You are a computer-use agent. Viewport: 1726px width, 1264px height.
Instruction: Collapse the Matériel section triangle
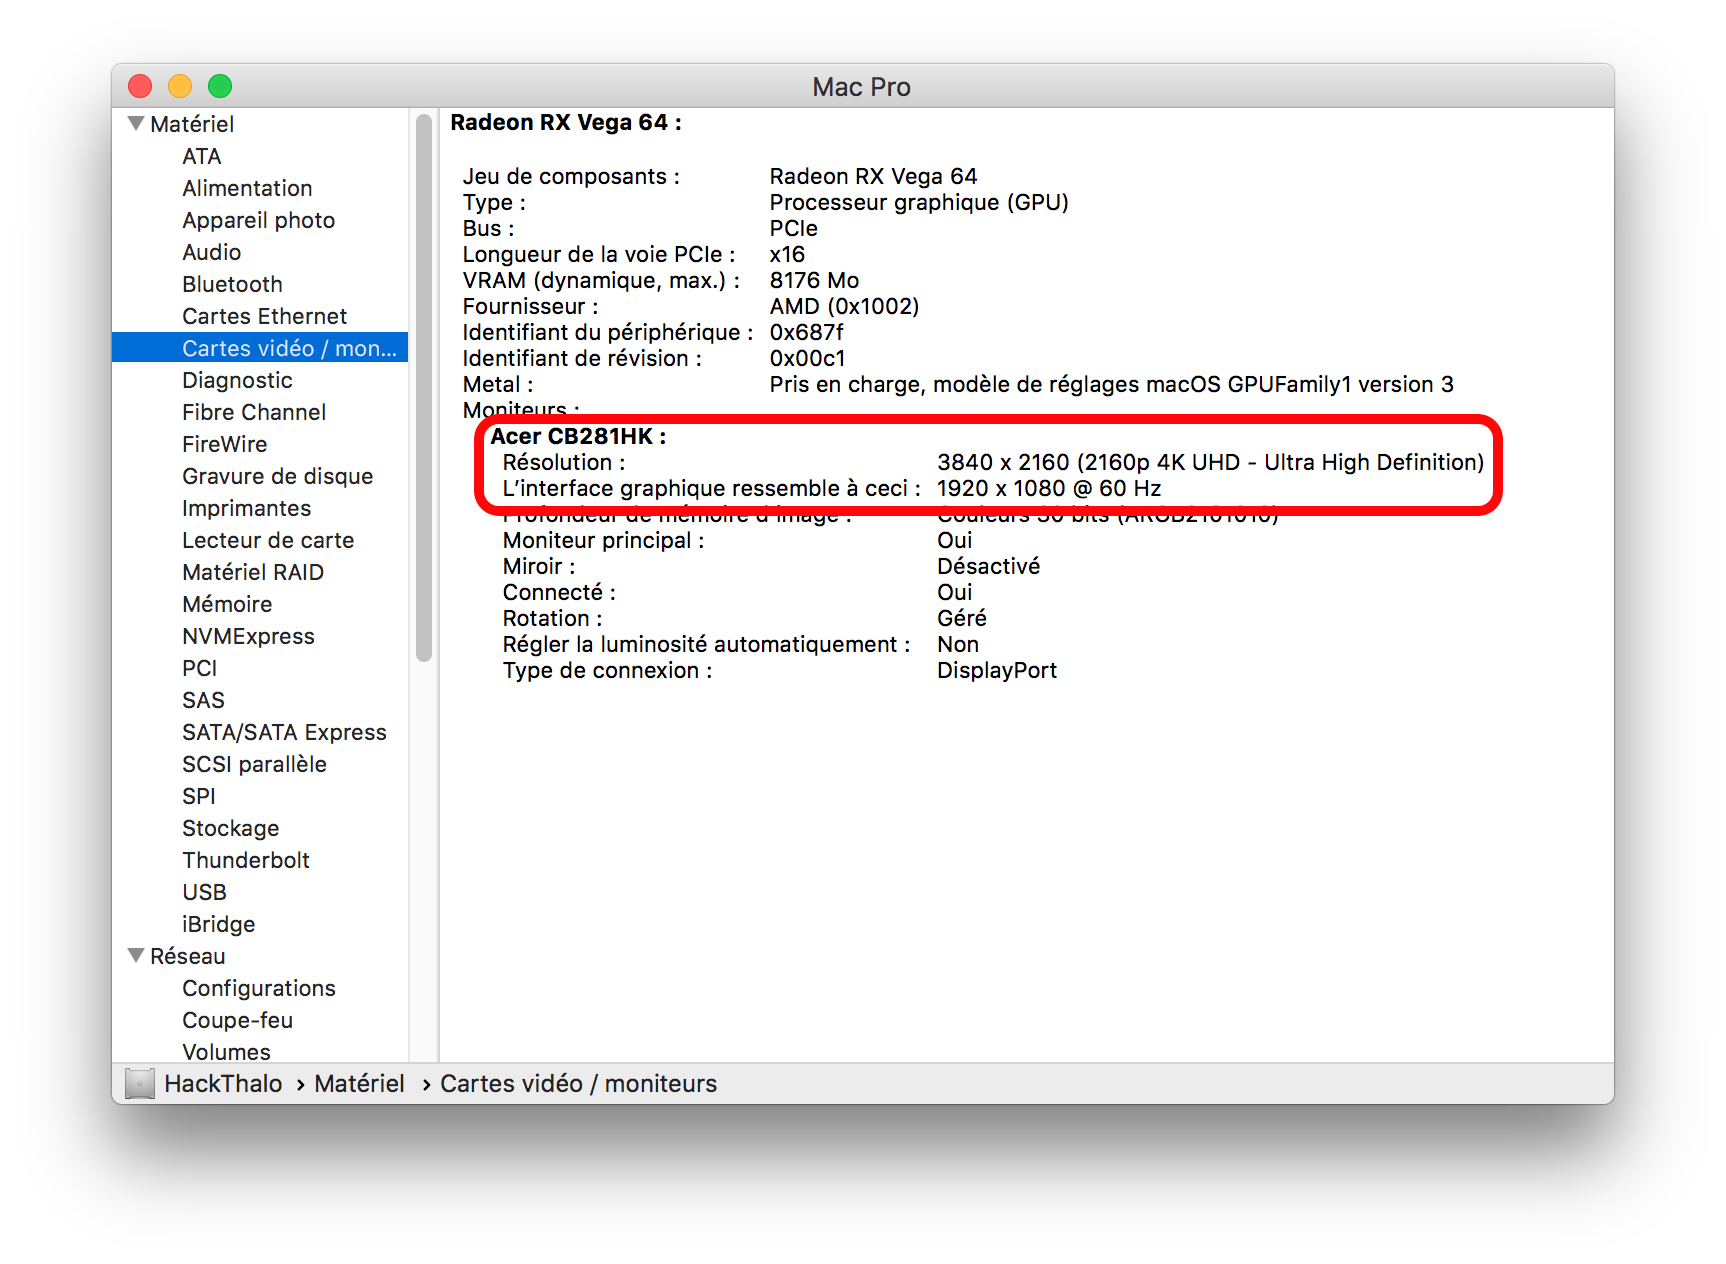coord(136,124)
